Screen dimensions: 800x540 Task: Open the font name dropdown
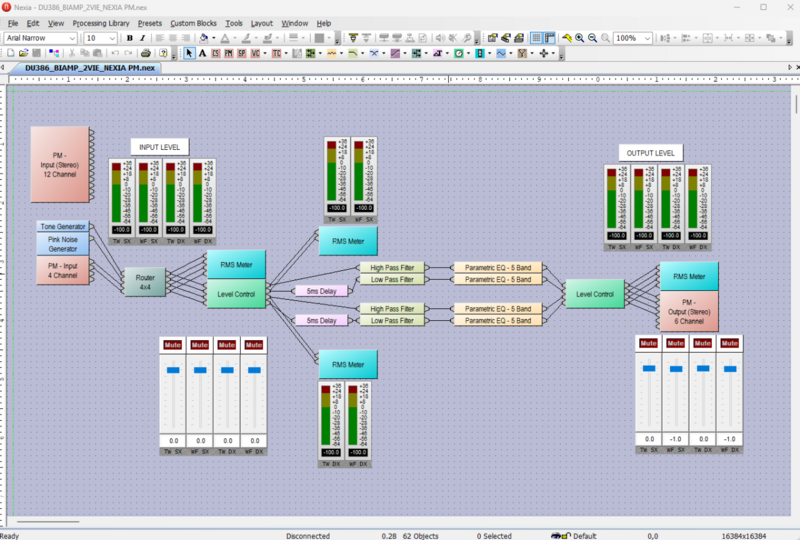click(x=72, y=38)
